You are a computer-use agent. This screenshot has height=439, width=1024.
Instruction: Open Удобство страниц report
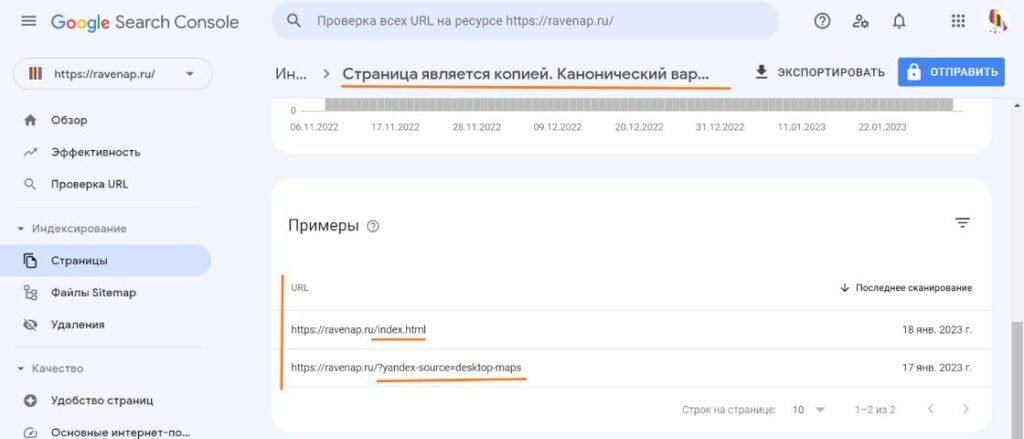(102, 400)
